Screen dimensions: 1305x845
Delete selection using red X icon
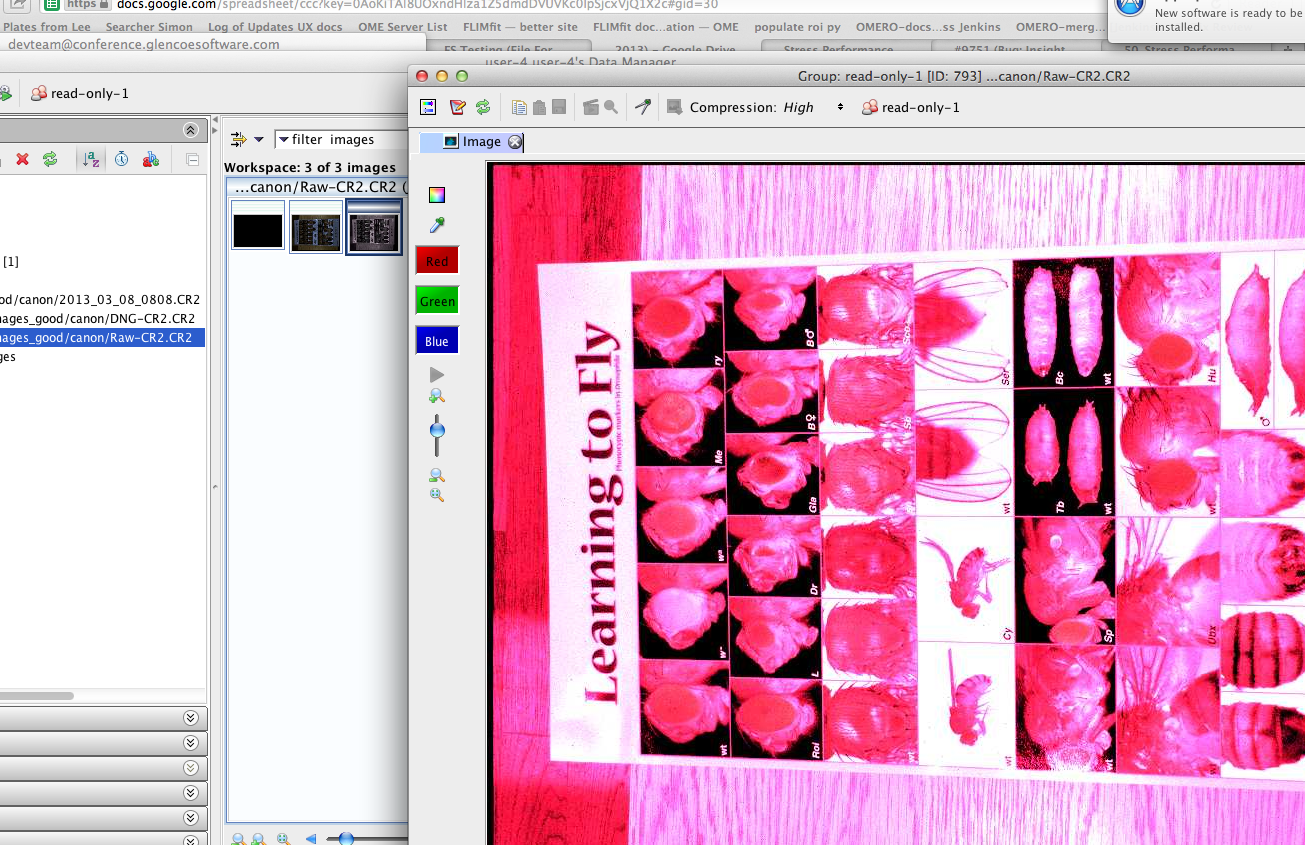(22, 159)
